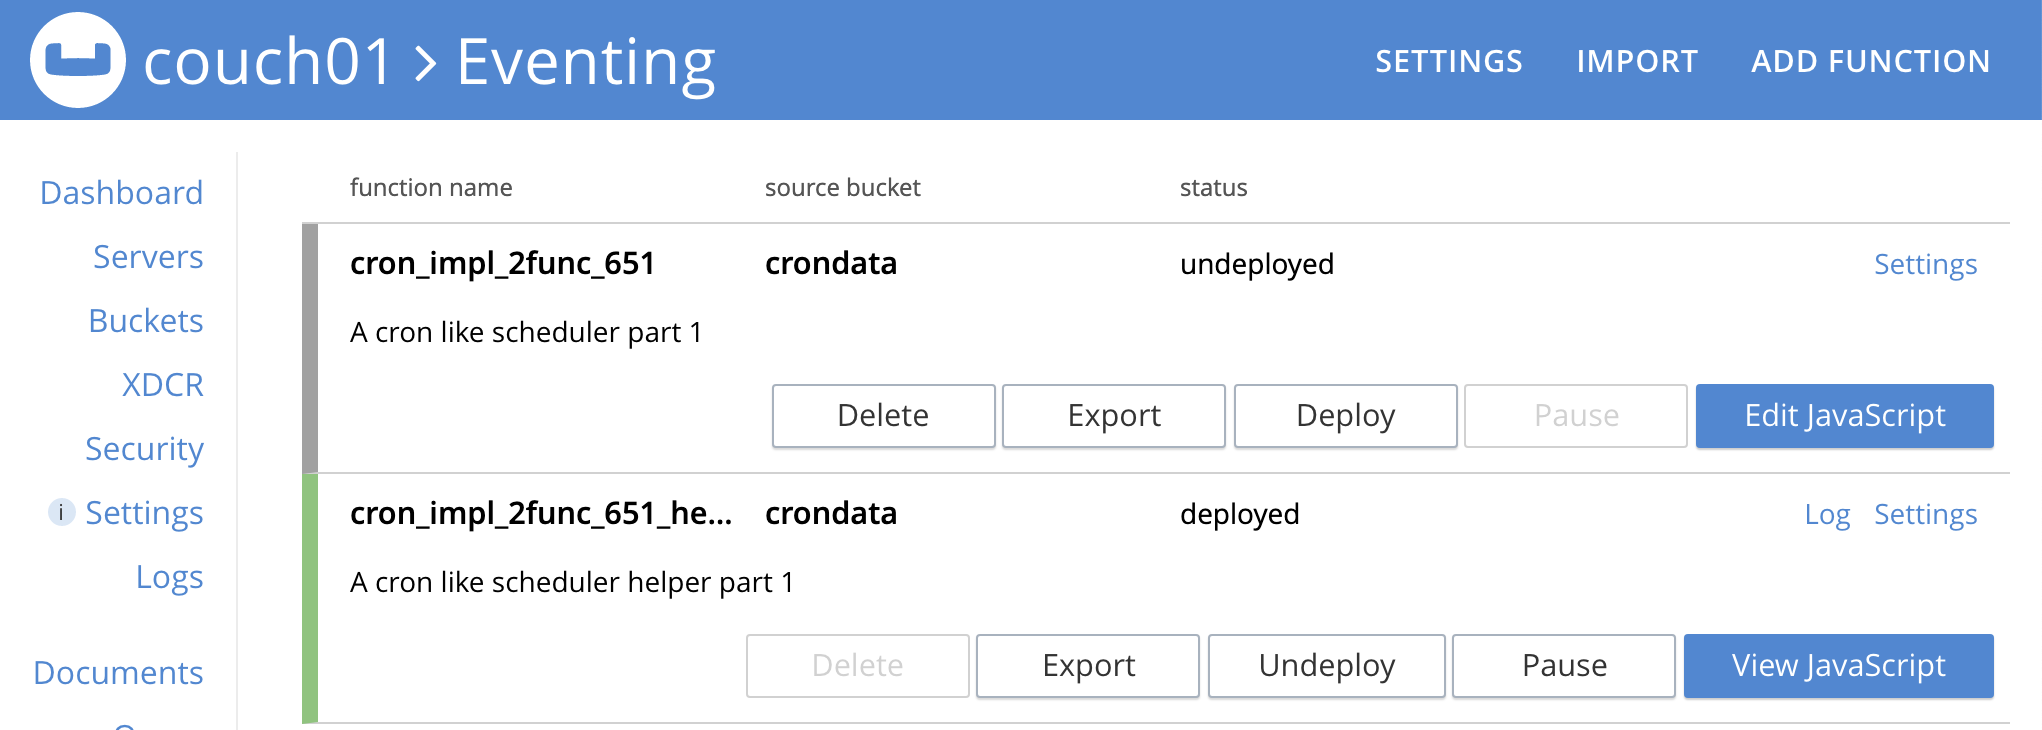Viewport: 2042px width, 730px height.
Task: Click Edit JavaScript for cron_impl_2func_651
Action: 1845,416
